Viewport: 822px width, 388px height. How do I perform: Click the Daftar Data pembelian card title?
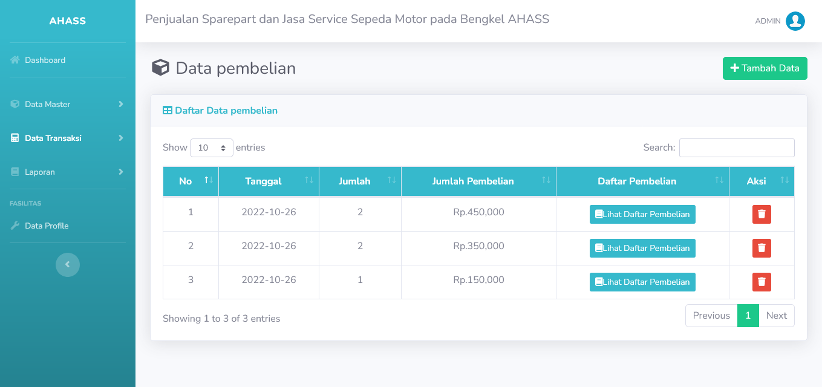[x=226, y=111]
